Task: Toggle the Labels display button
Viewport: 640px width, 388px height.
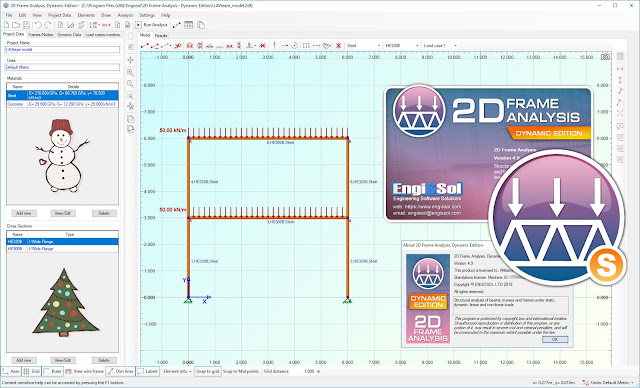Action: (148, 371)
